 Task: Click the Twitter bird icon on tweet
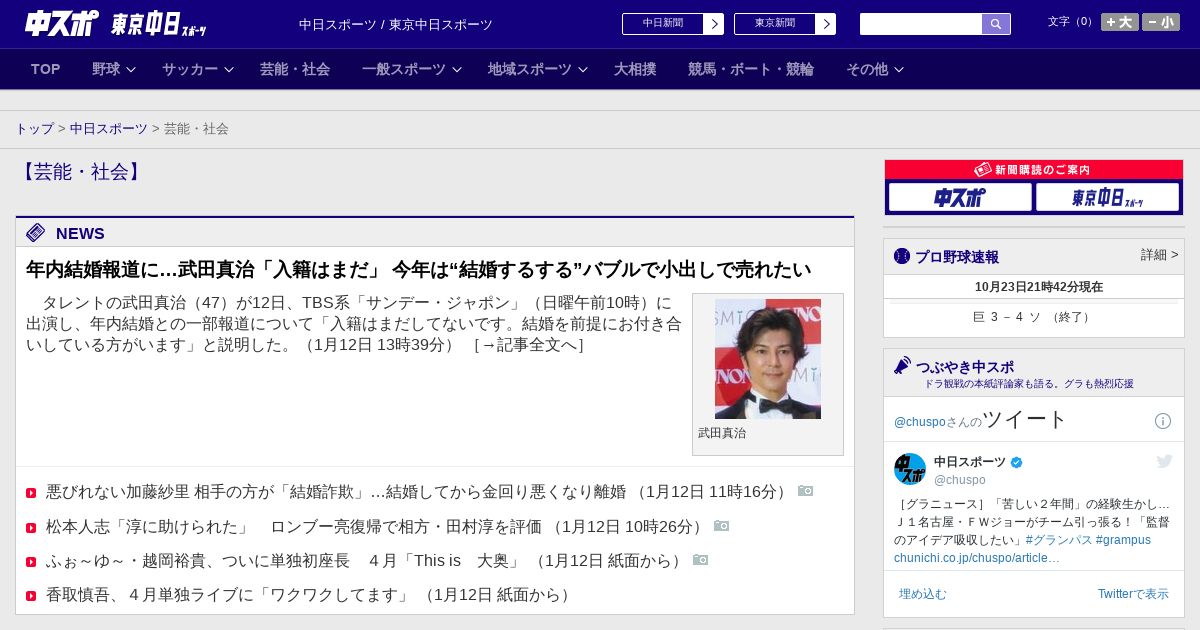pos(1164,461)
